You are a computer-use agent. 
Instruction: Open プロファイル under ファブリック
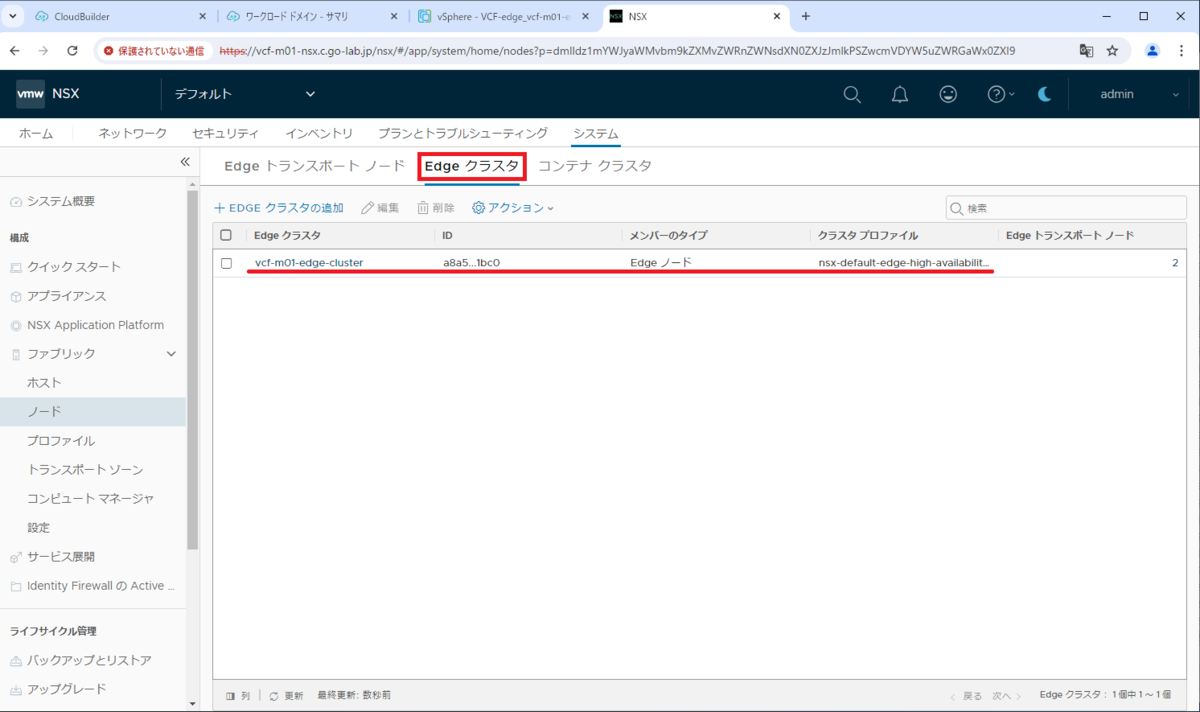62,441
